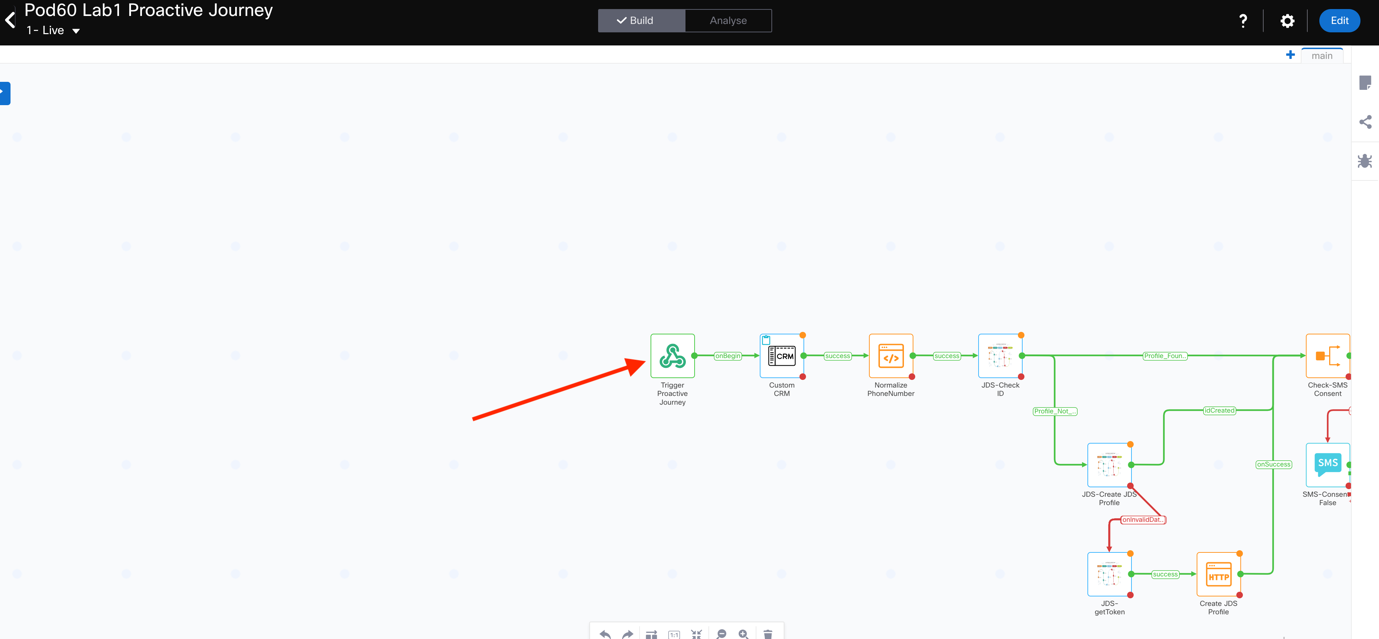Click the delete trash icon

768,634
